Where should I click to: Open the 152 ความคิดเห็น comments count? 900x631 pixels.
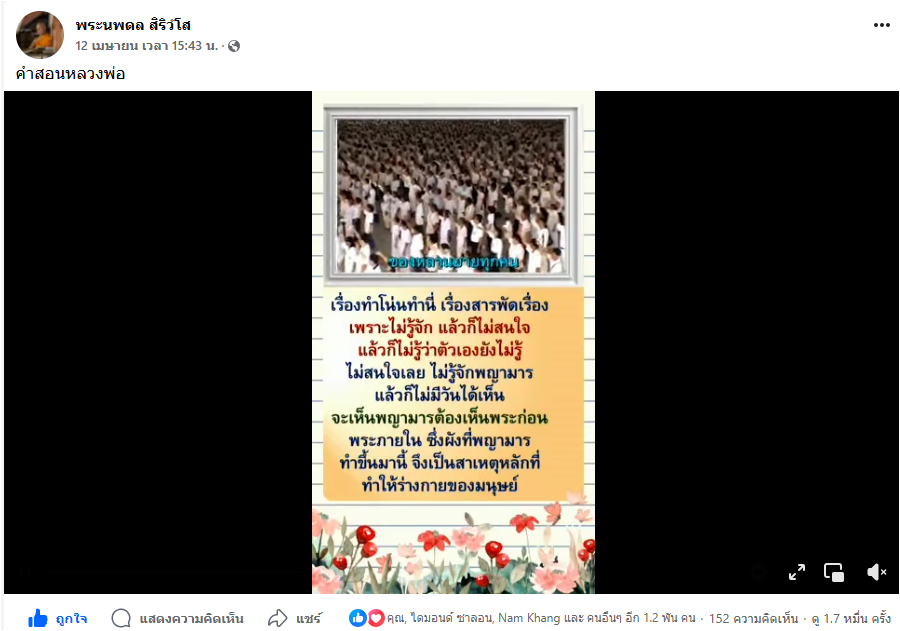coord(753,618)
